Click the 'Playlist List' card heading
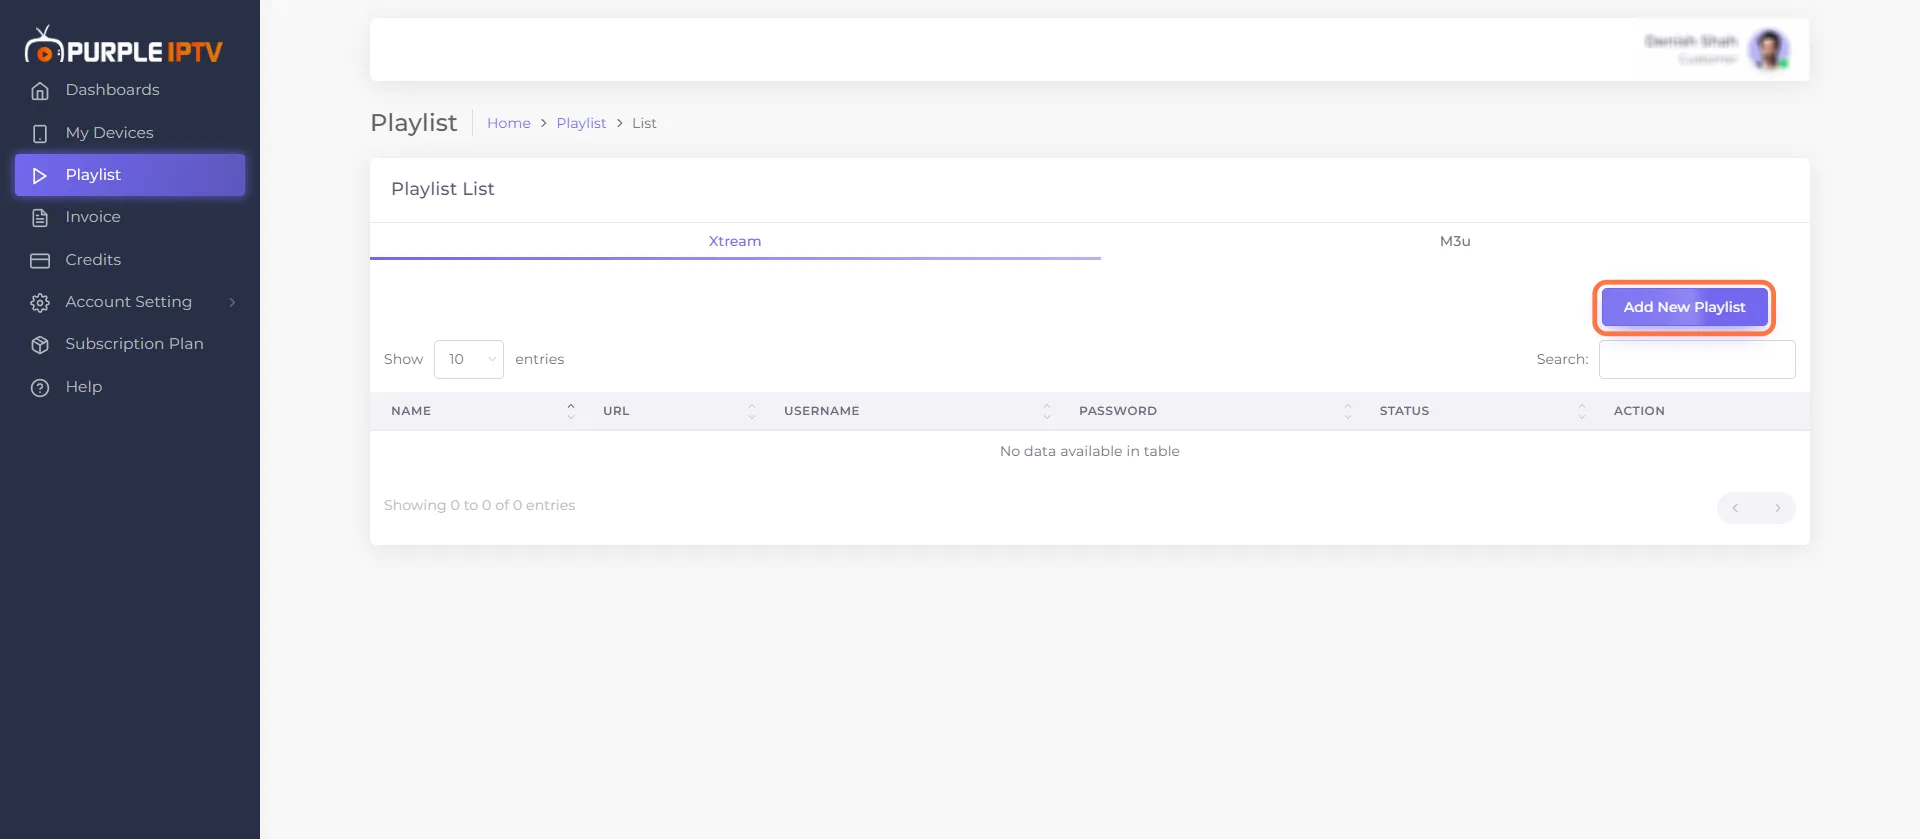1920x839 pixels. [443, 189]
